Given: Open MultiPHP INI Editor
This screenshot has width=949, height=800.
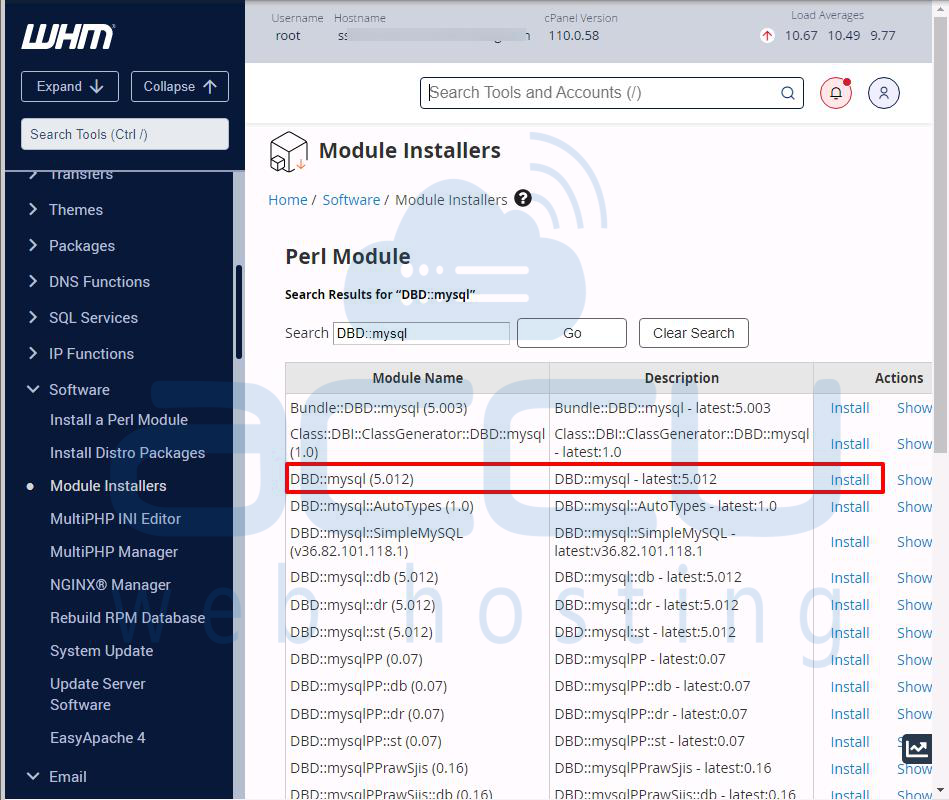Looking at the screenshot, I should pyautogui.click(x=115, y=519).
